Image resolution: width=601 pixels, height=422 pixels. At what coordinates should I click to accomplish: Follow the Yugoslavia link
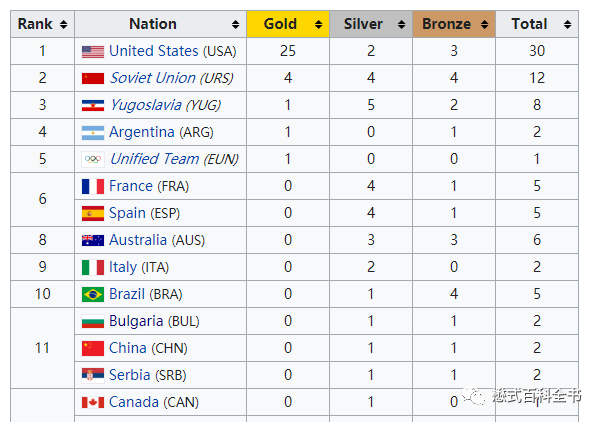coord(146,105)
